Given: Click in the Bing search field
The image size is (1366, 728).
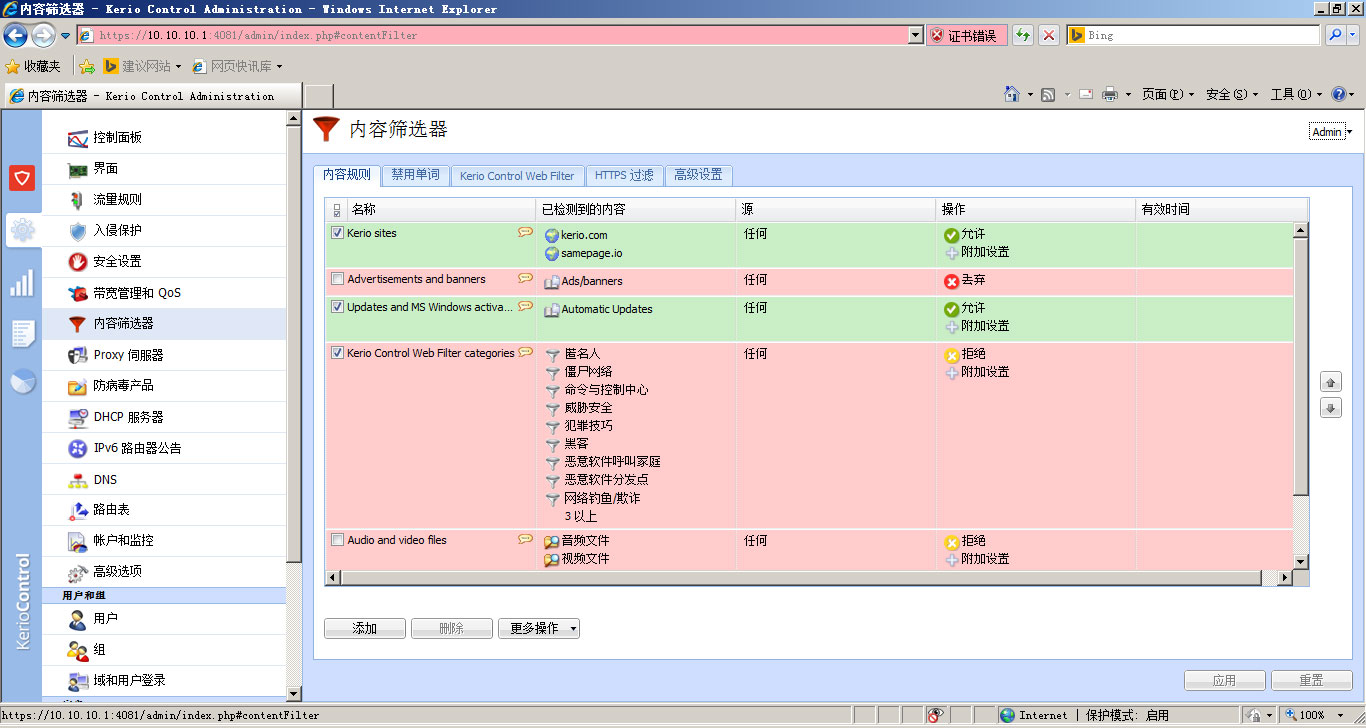Looking at the screenshot, I should (1193, 35).
